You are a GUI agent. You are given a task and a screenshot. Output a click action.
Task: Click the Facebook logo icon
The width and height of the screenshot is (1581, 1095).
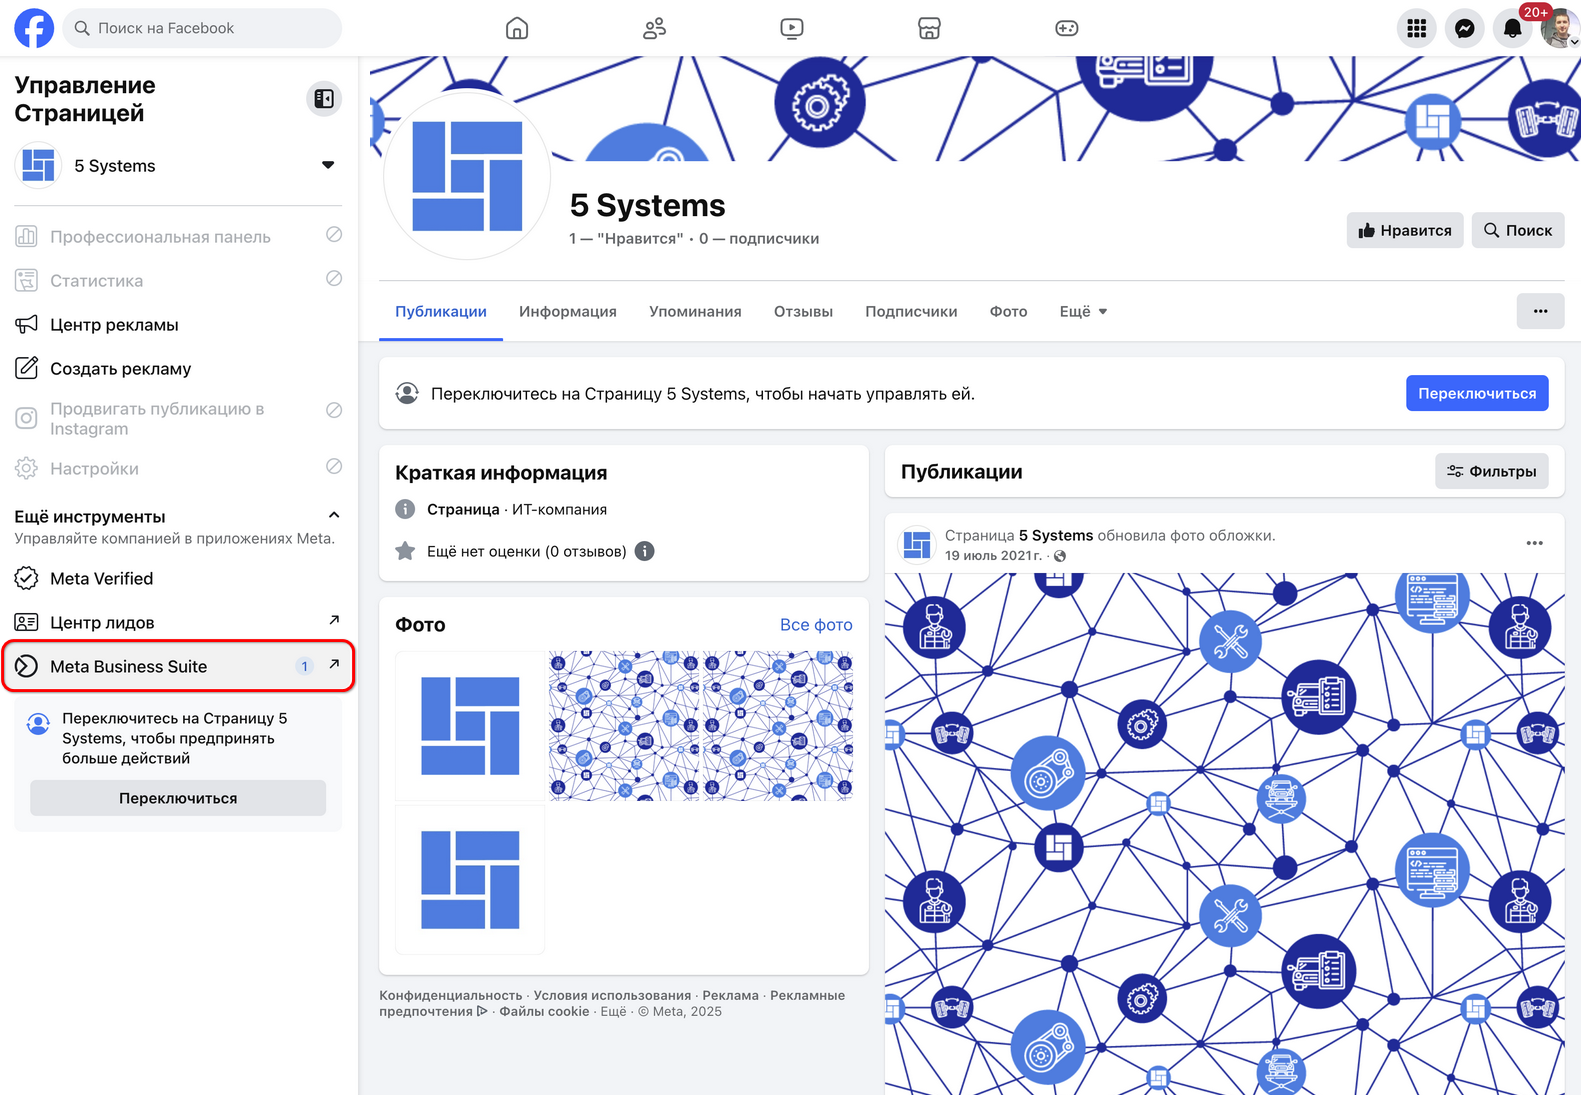[x=34, y=28]
